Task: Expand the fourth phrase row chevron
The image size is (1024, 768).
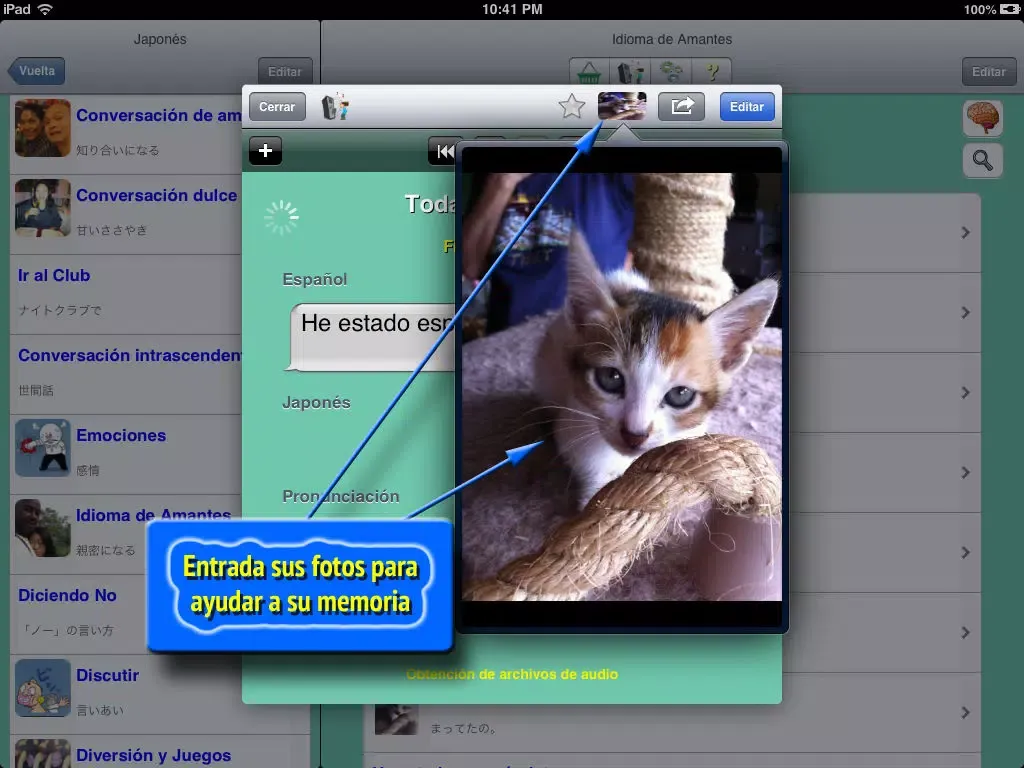Action: click(965, 473)
